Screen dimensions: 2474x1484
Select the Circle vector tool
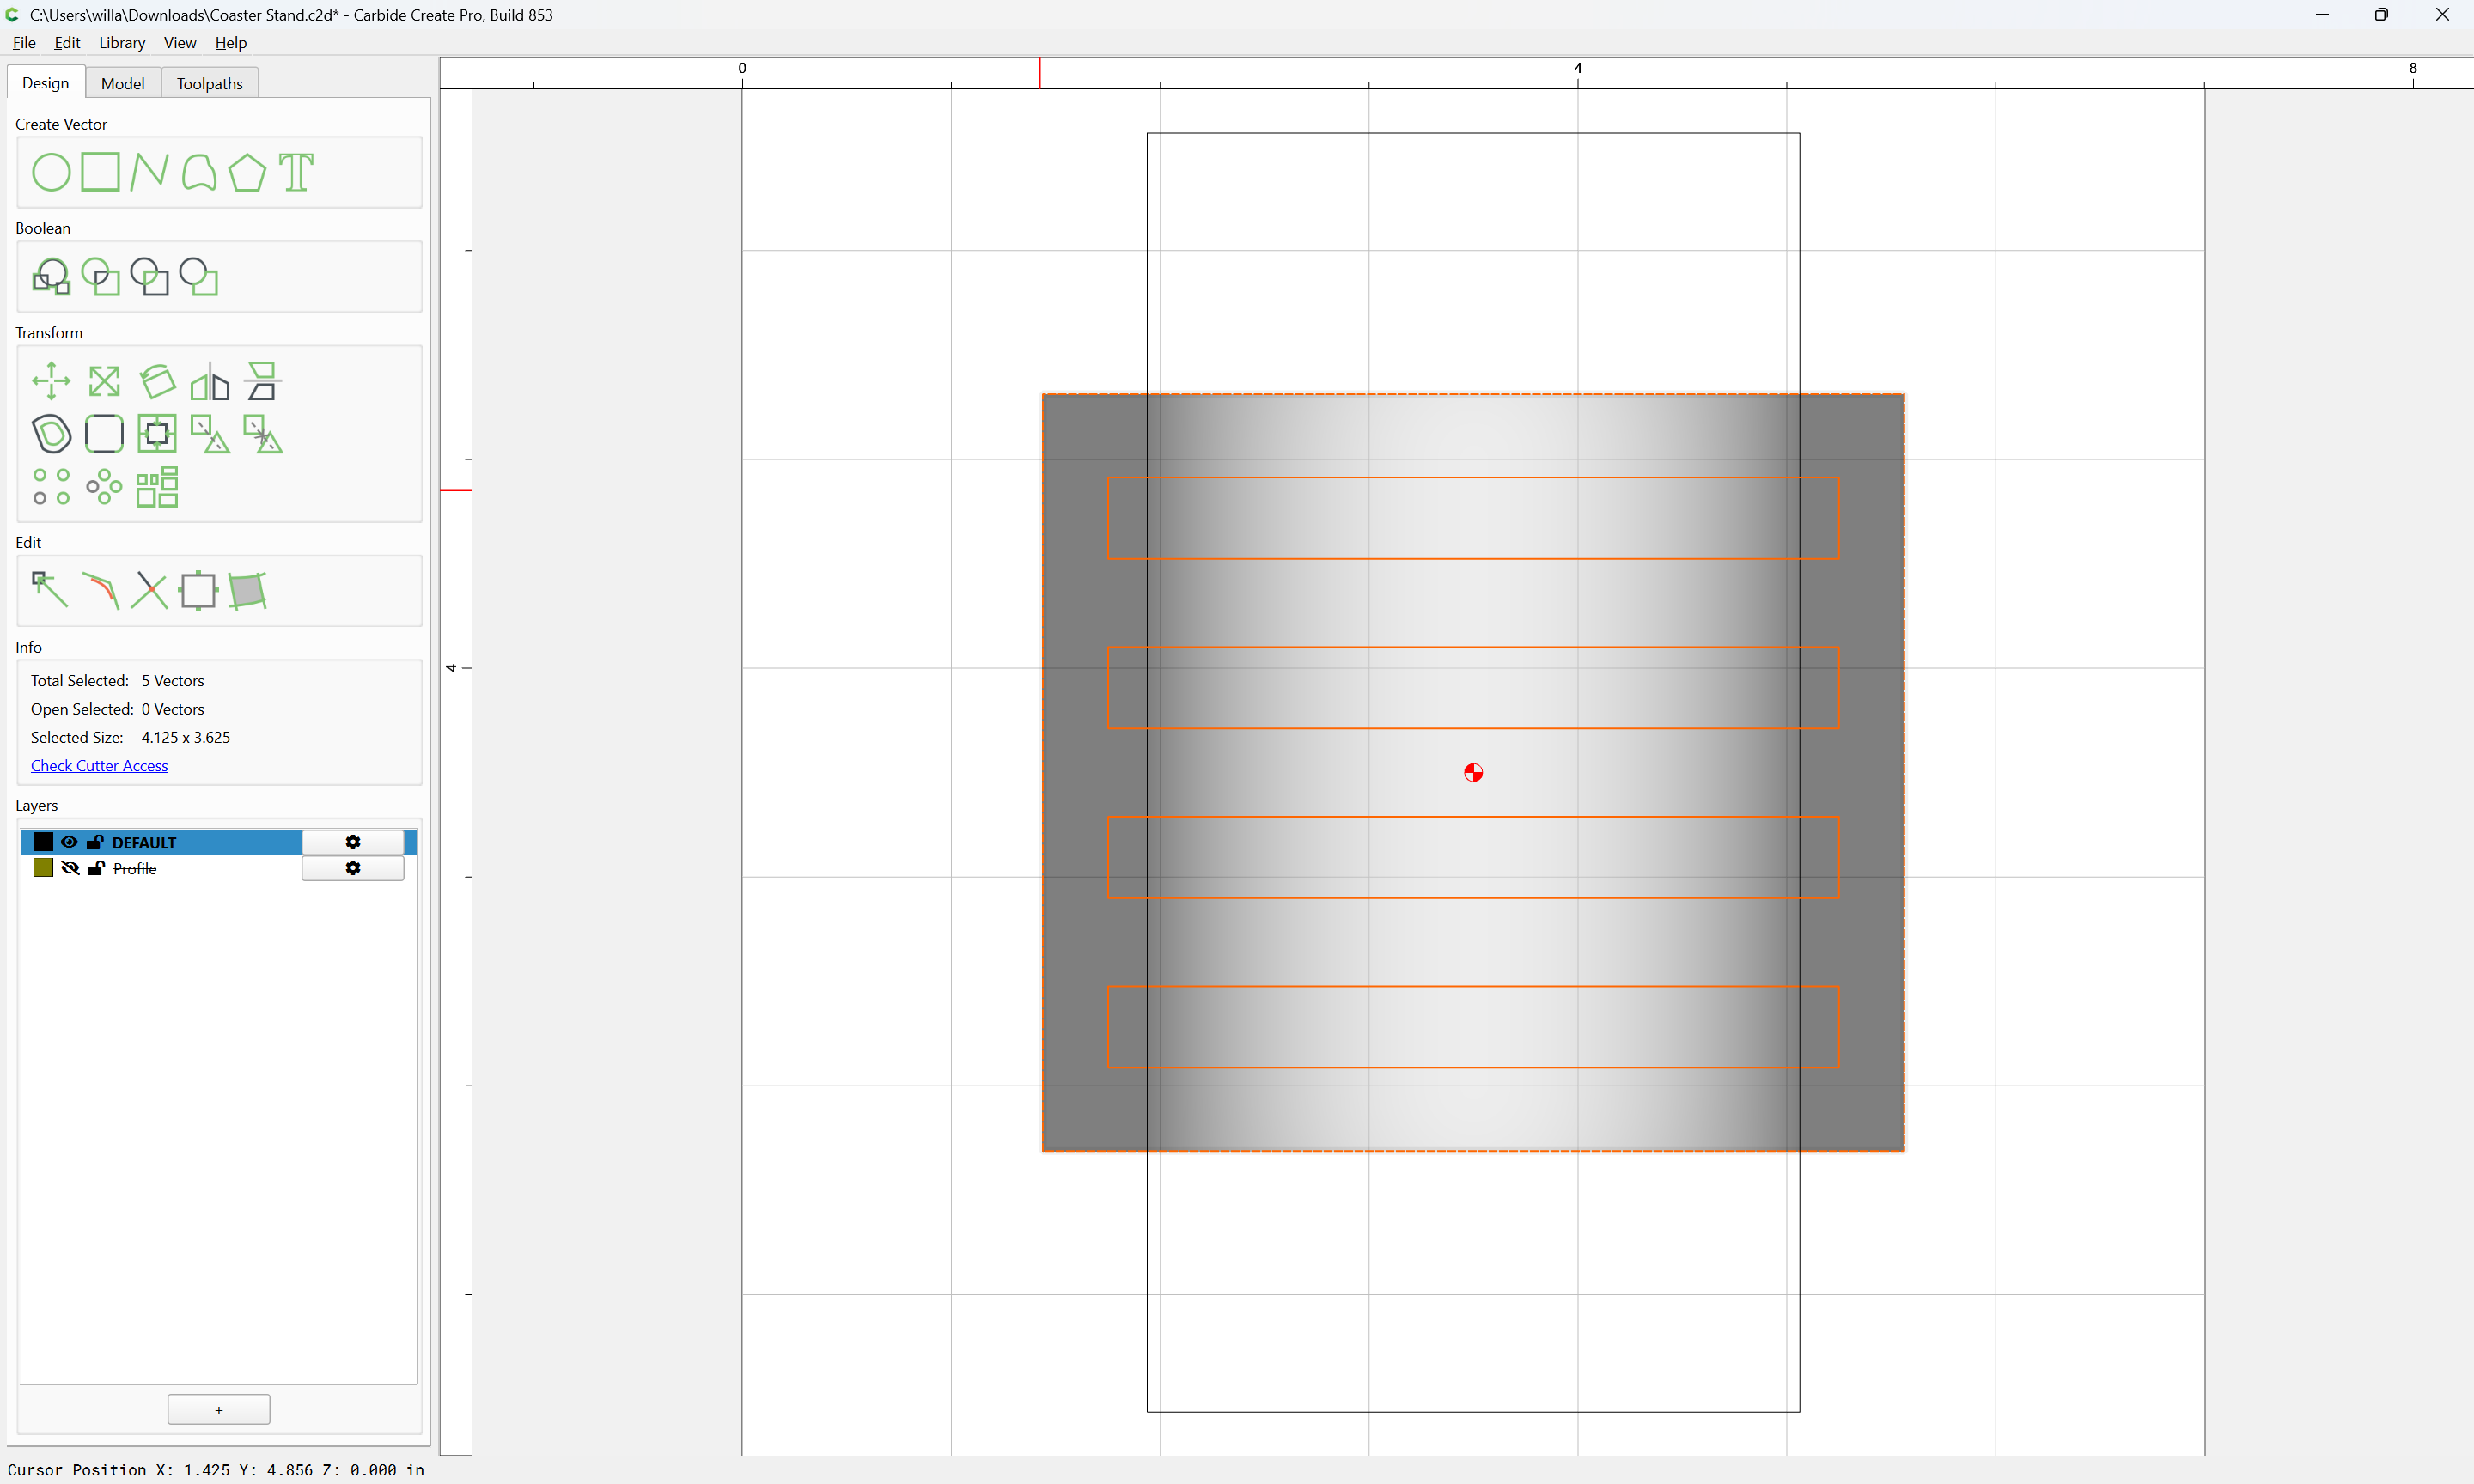click(51, 172)
